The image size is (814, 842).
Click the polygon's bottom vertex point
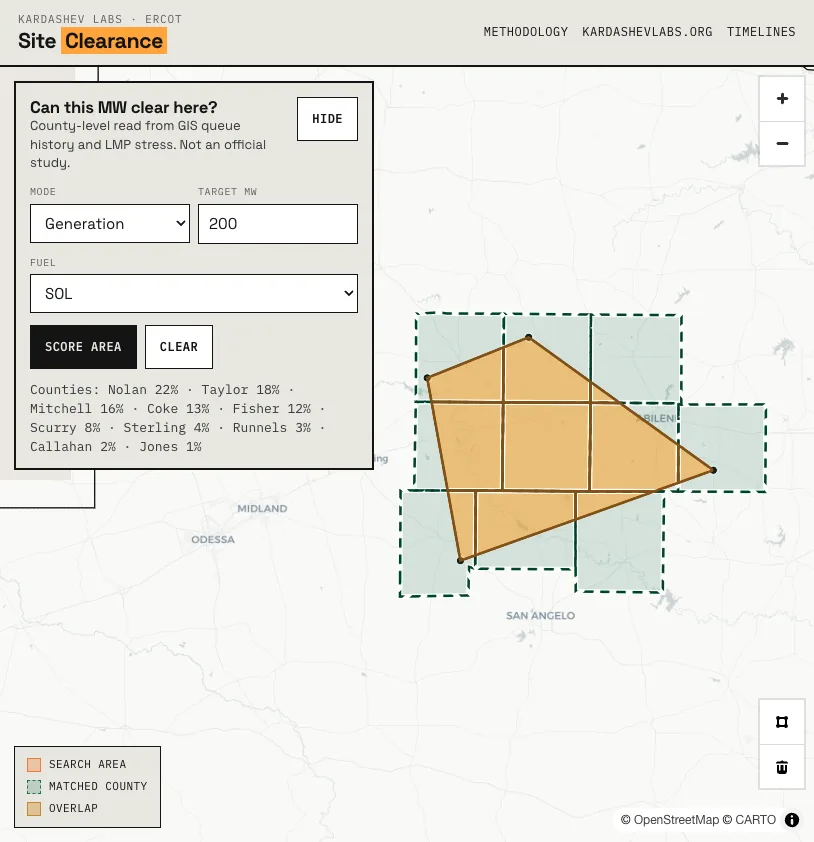460,561
